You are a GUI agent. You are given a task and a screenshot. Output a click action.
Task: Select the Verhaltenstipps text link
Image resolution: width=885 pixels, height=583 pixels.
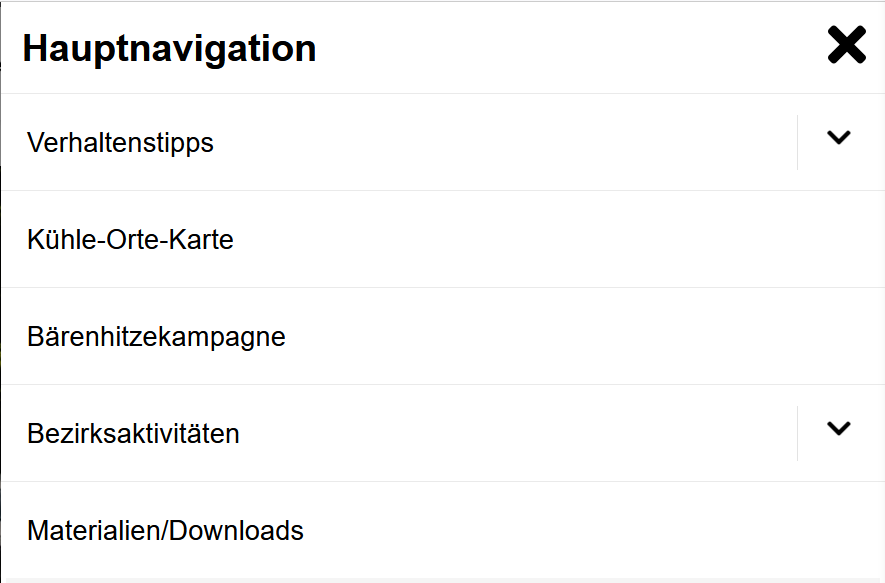(121, 143)
